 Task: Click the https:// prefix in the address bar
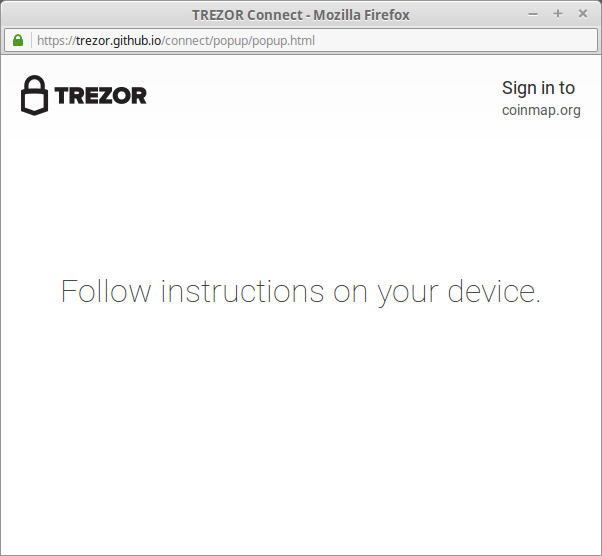click(56, 41)
